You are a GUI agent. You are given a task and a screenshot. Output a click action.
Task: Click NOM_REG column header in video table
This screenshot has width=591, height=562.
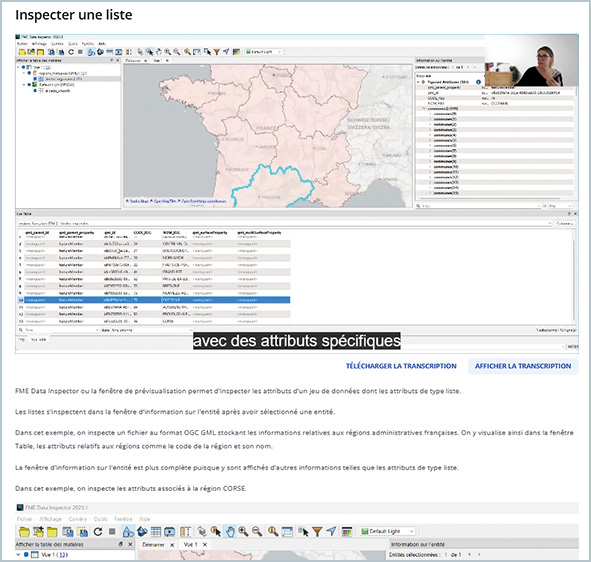[x=171, y=233]
